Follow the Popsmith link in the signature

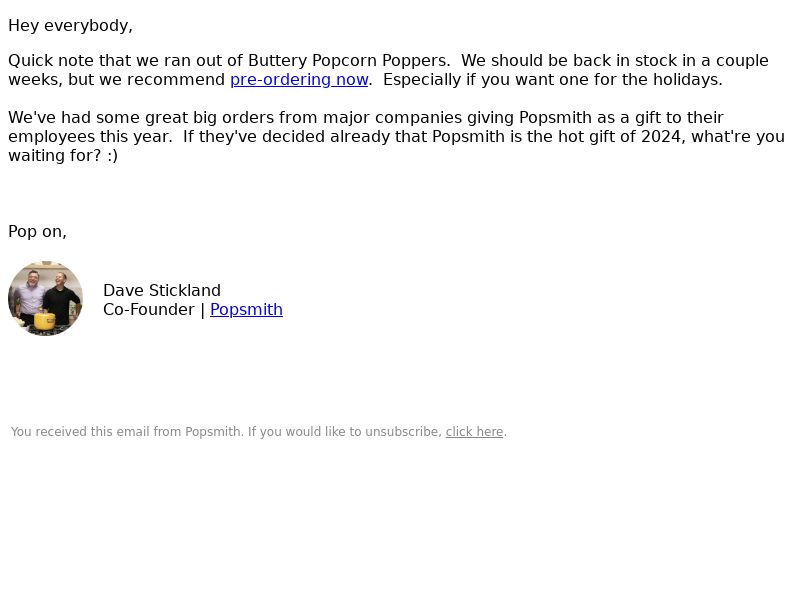point(246,310)
